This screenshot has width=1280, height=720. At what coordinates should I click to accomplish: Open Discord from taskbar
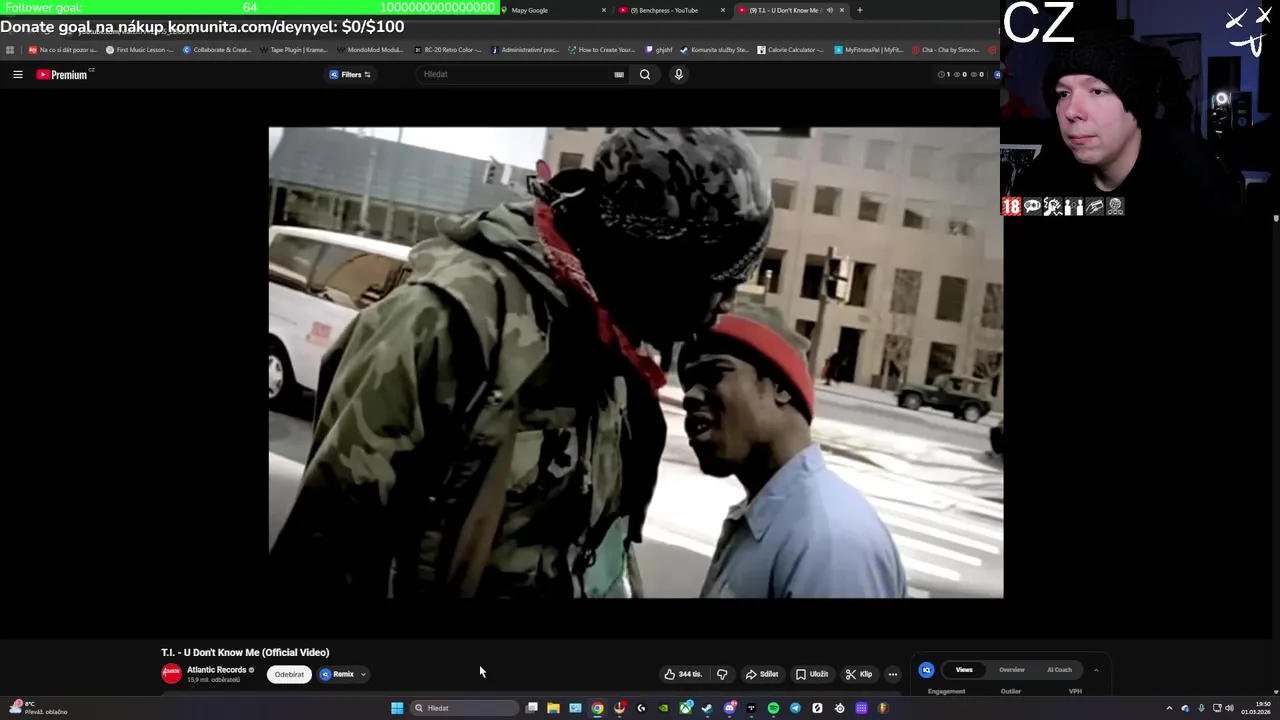(729, 708)
